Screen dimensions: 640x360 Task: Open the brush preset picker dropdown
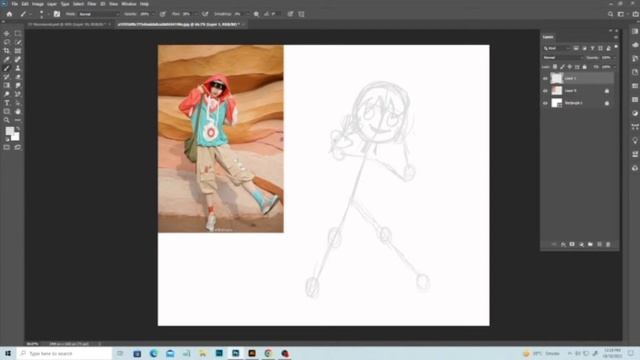tap(49, 14)
